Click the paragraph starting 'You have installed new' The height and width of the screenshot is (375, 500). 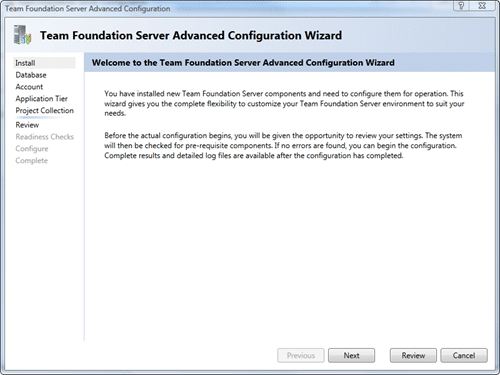[x=284, y=103]
